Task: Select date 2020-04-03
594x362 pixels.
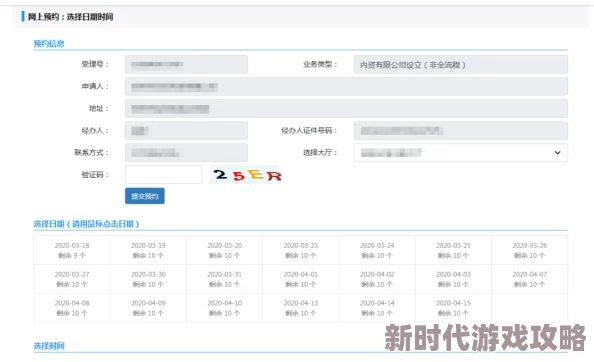Action: click(453, 279)
